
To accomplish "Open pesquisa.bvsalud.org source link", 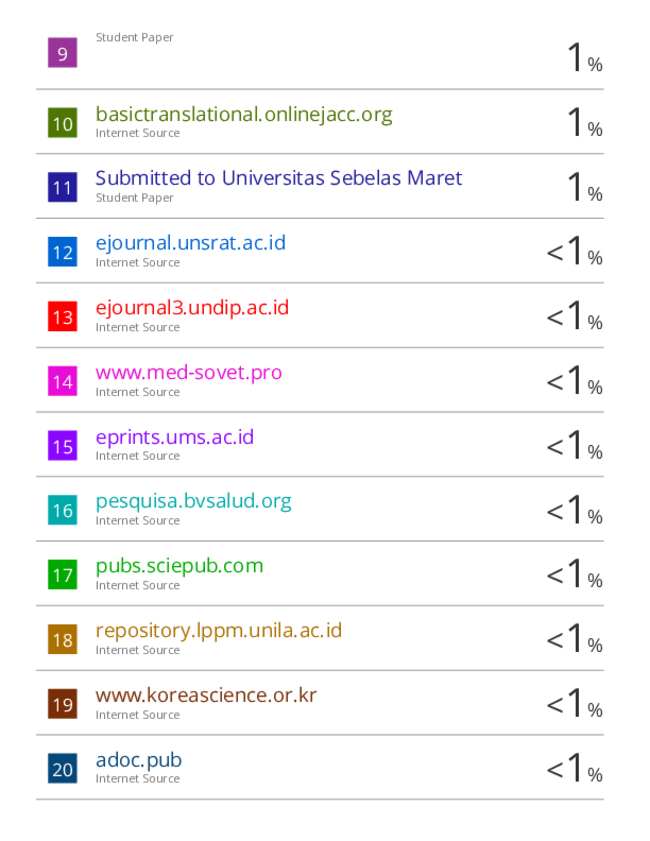I will (x=193, y=501).
